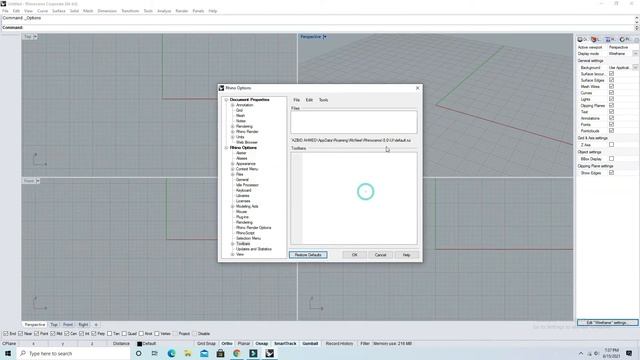Click the Restore Defaults button
Viewport: 640px width, 360px height.
click(308, 255)
